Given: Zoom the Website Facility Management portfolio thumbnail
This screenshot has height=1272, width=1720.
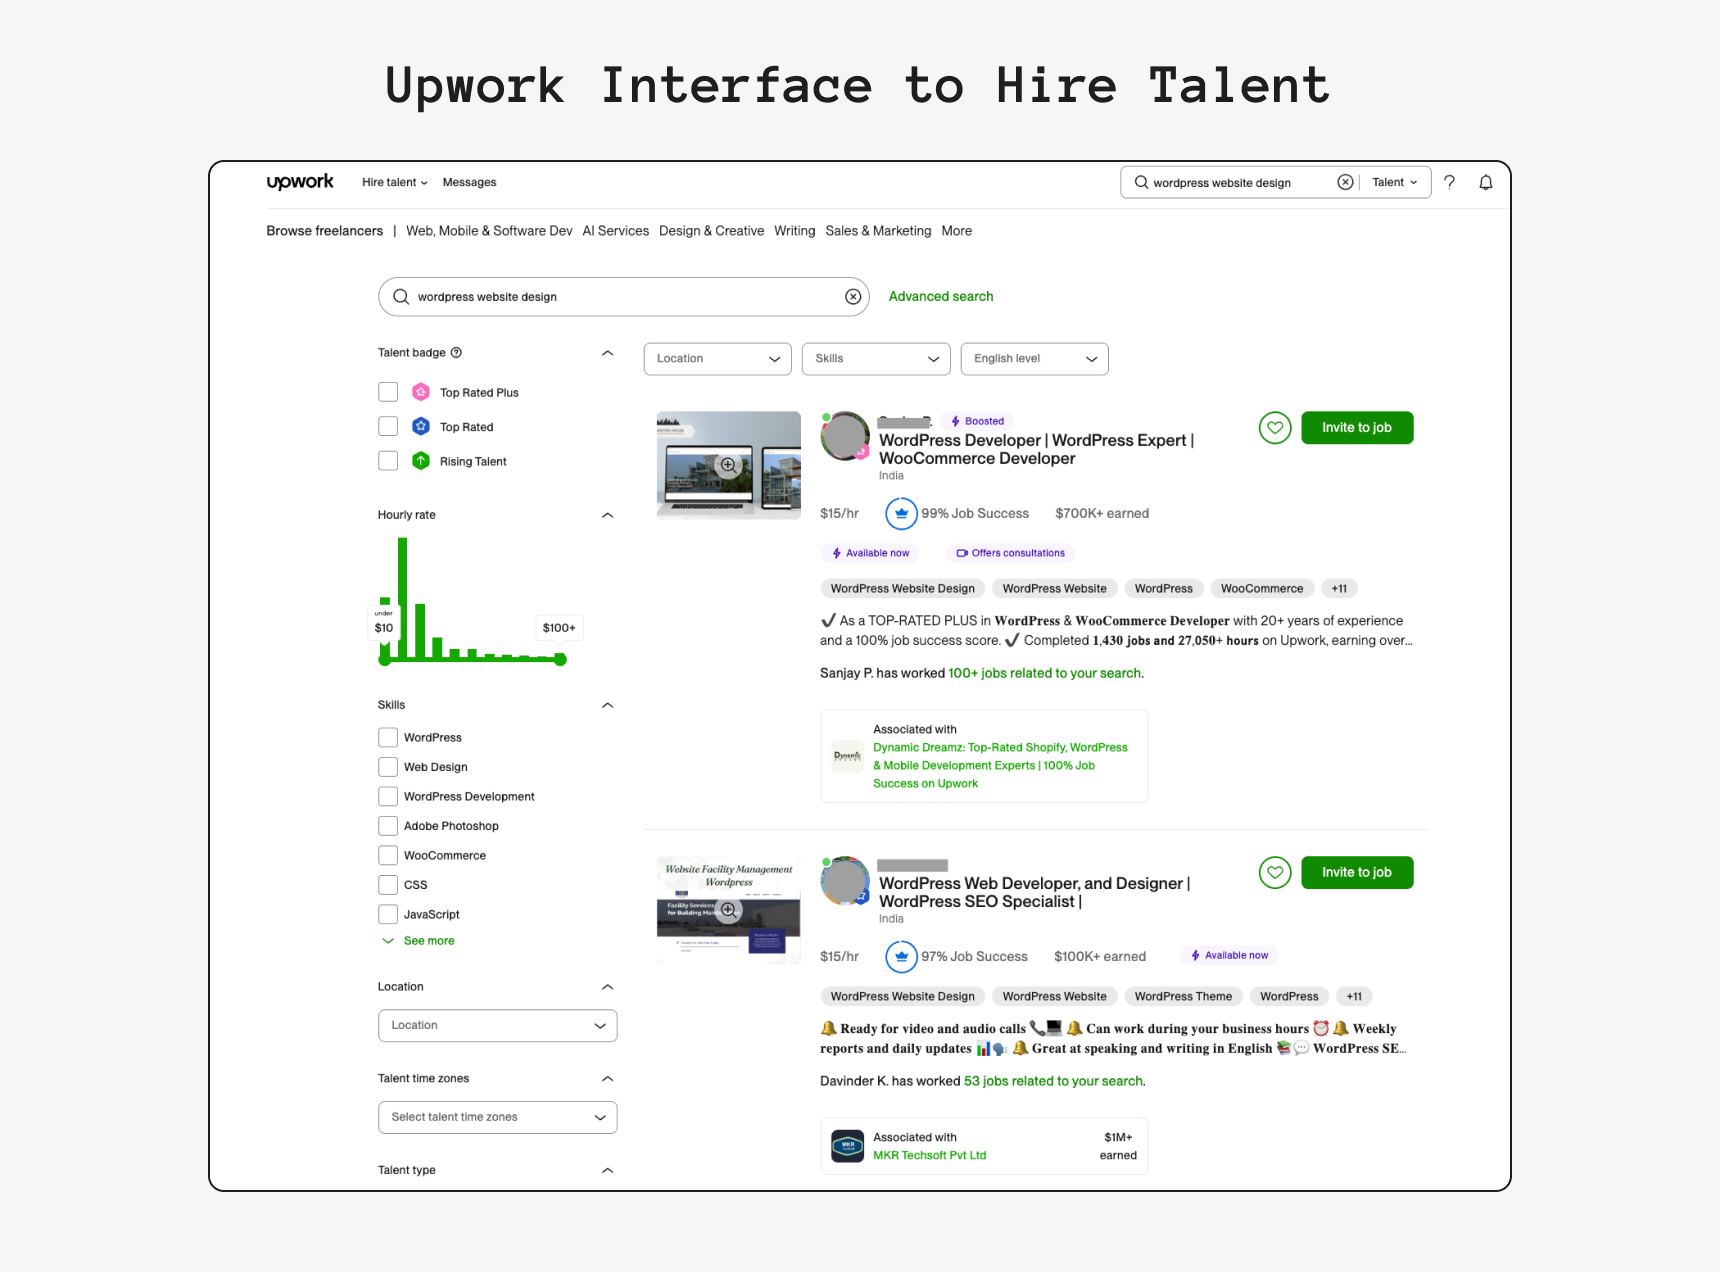Looking at the screenshot, I should coord(729,910).
